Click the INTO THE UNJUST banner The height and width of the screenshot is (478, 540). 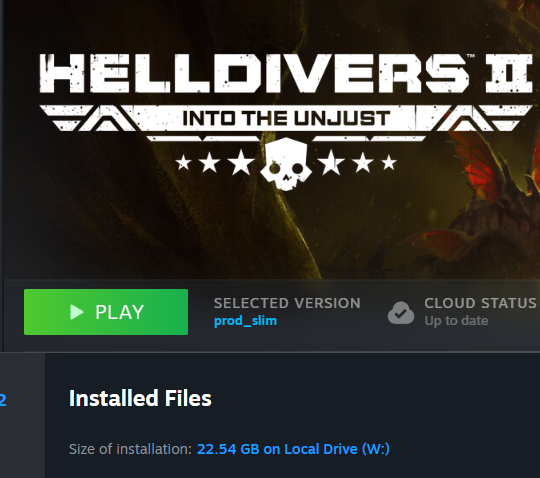[x=286, y=118]
